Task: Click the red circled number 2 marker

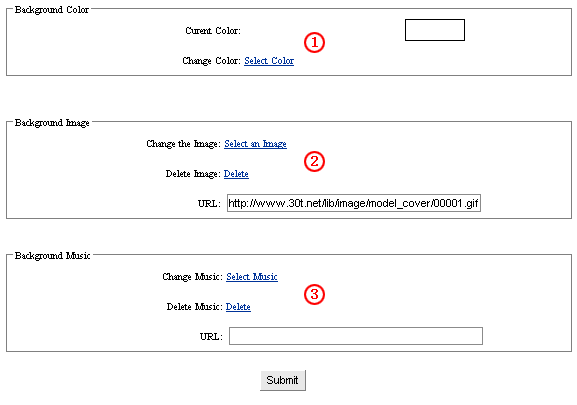Action: [314, 161]
